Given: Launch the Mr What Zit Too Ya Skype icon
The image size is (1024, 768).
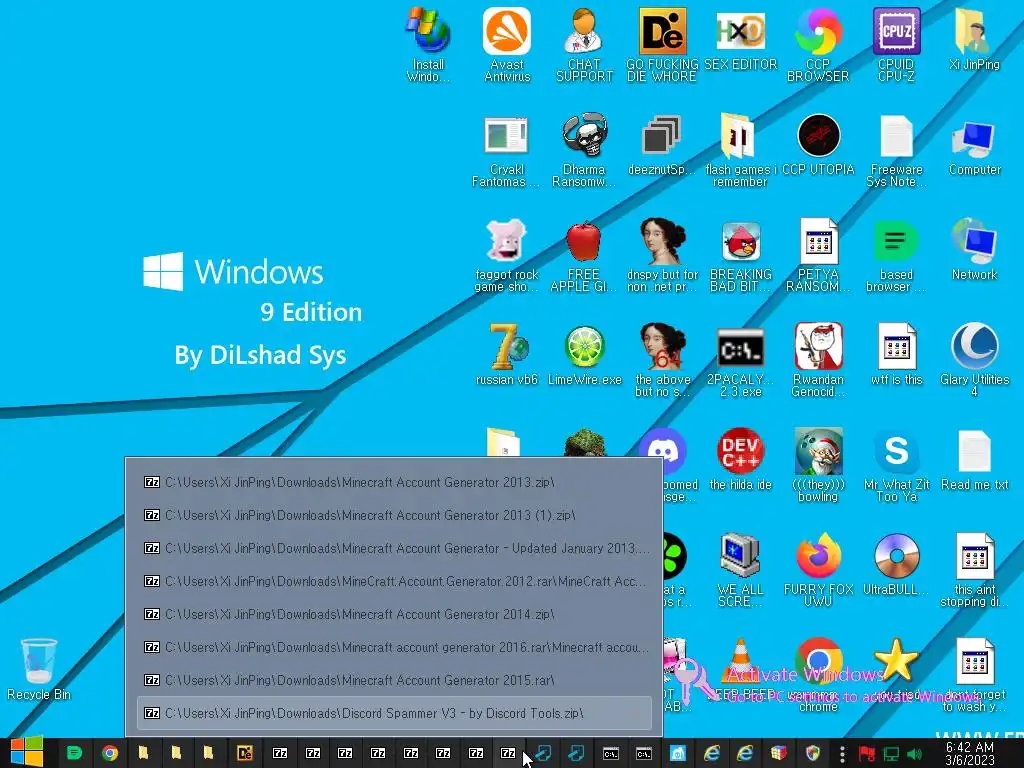Looking at the screenshot, I should 896,466.
